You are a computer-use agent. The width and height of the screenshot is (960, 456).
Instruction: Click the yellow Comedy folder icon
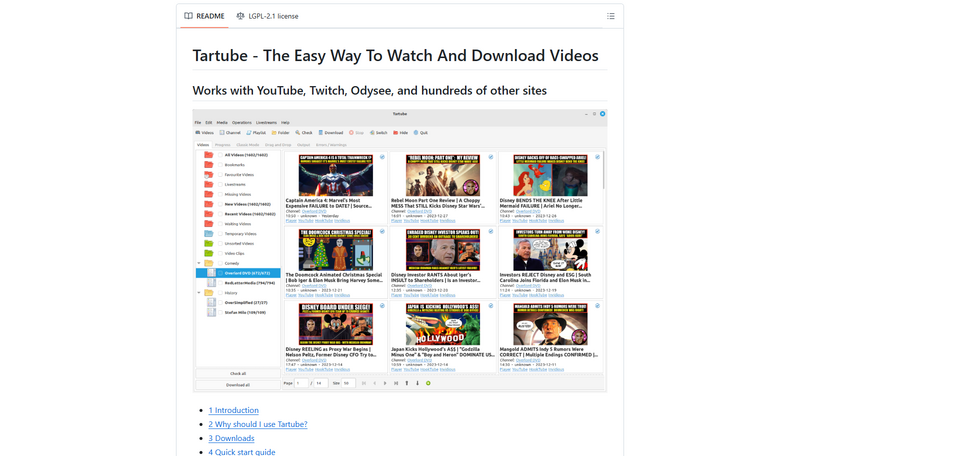coord(208,263)
